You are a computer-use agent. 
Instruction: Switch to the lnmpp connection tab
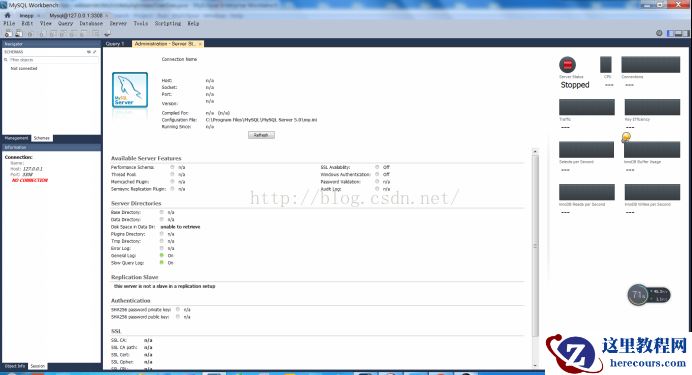pyautogui.click(x=26, y=15)
